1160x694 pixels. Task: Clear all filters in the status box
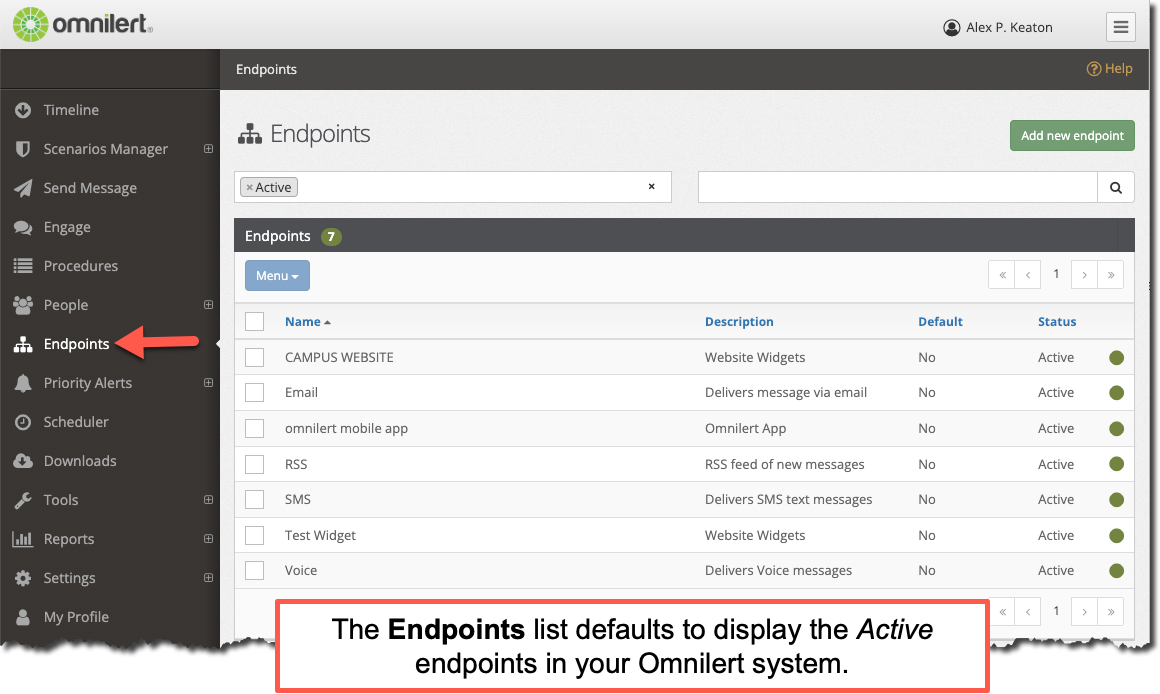(652, 186)
